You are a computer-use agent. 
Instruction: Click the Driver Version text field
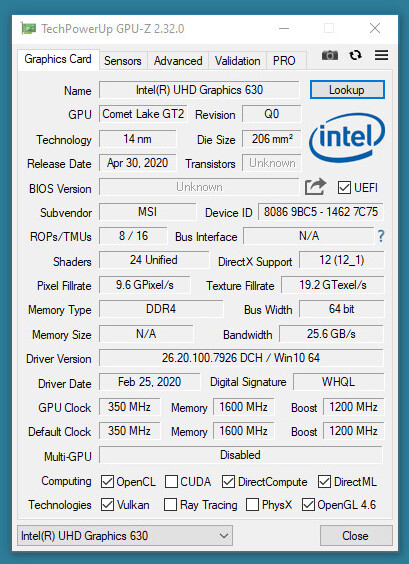click(x=241, y=358)
